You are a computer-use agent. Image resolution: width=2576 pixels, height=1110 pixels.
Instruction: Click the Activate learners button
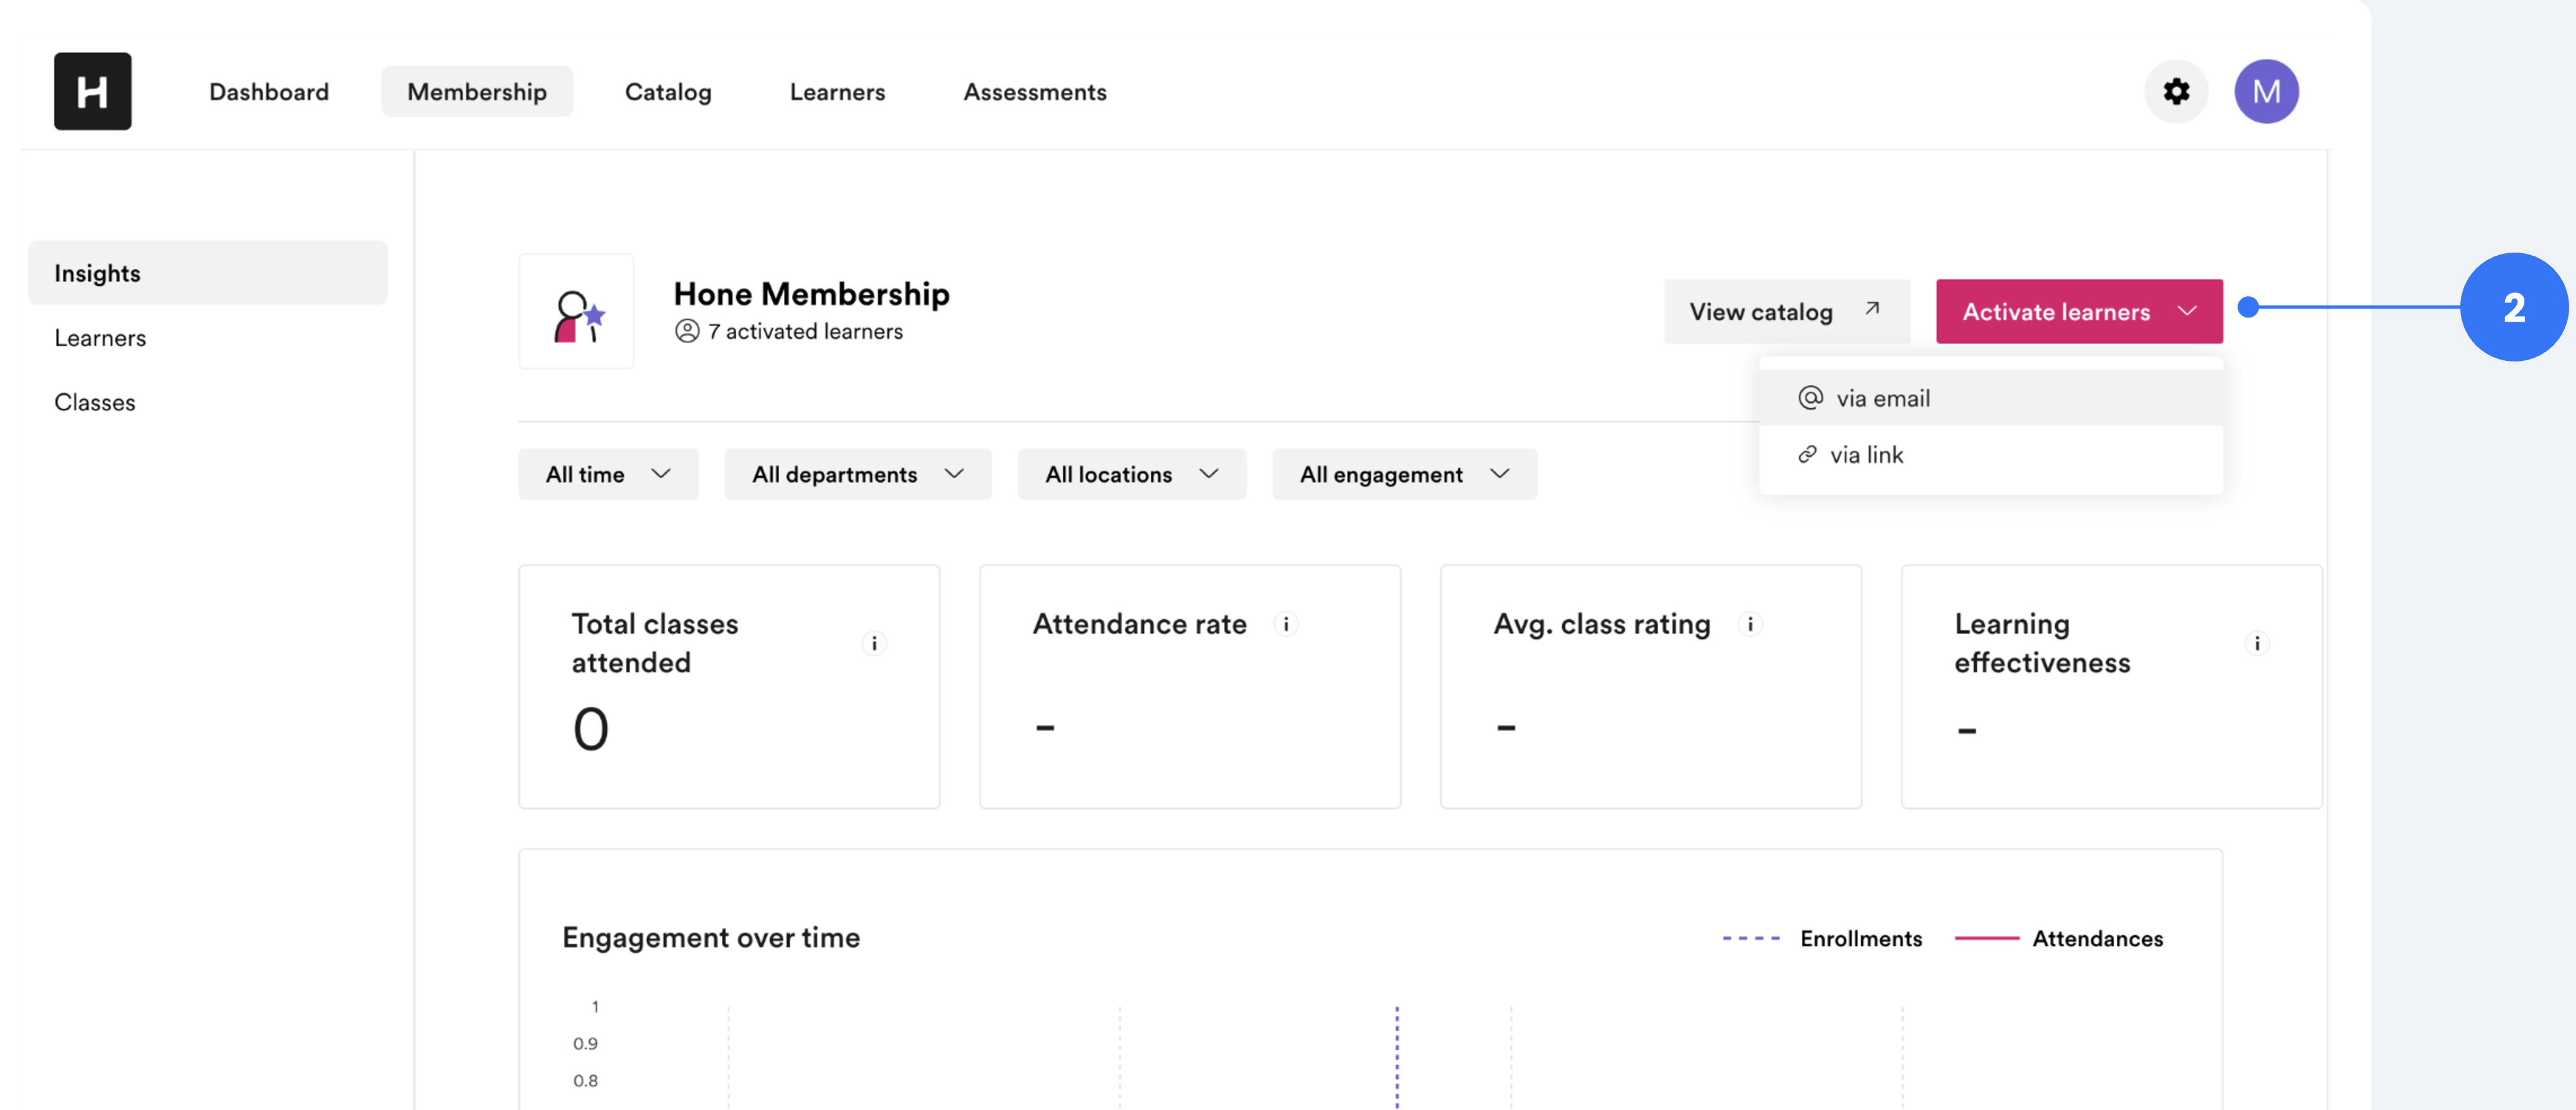coord(2079,312)
